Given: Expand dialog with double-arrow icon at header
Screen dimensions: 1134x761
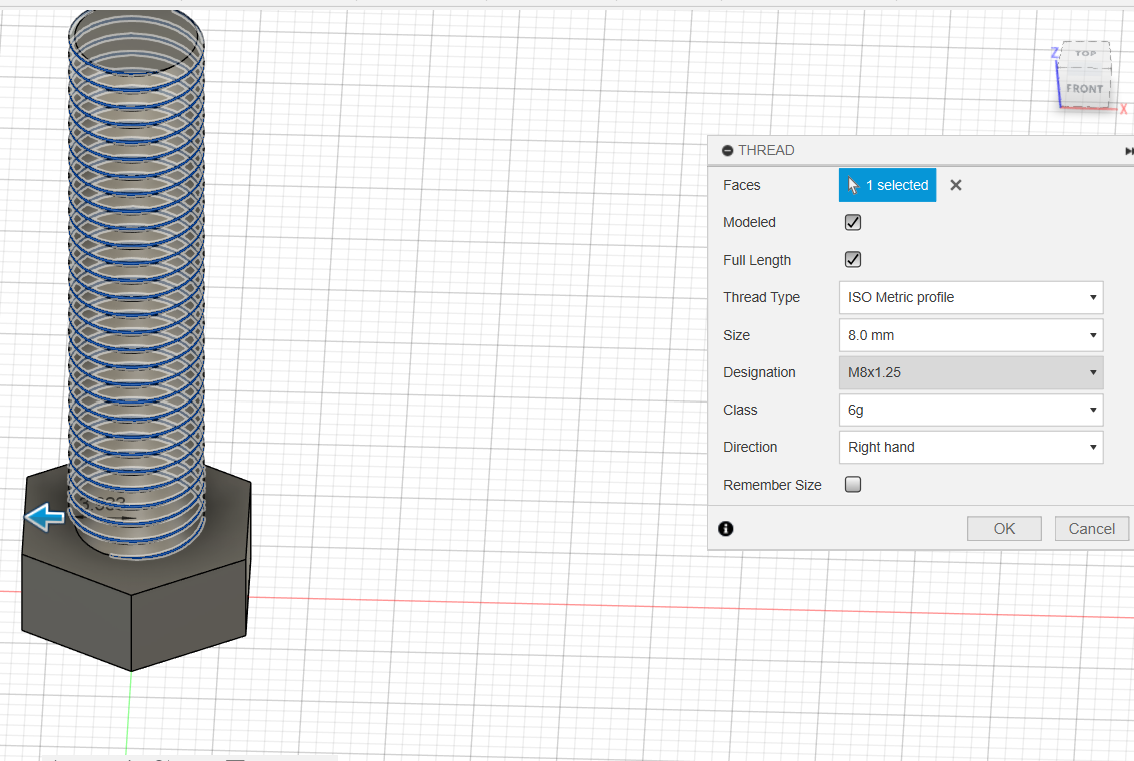Looking at the screenshot, I should [1128, 151].
